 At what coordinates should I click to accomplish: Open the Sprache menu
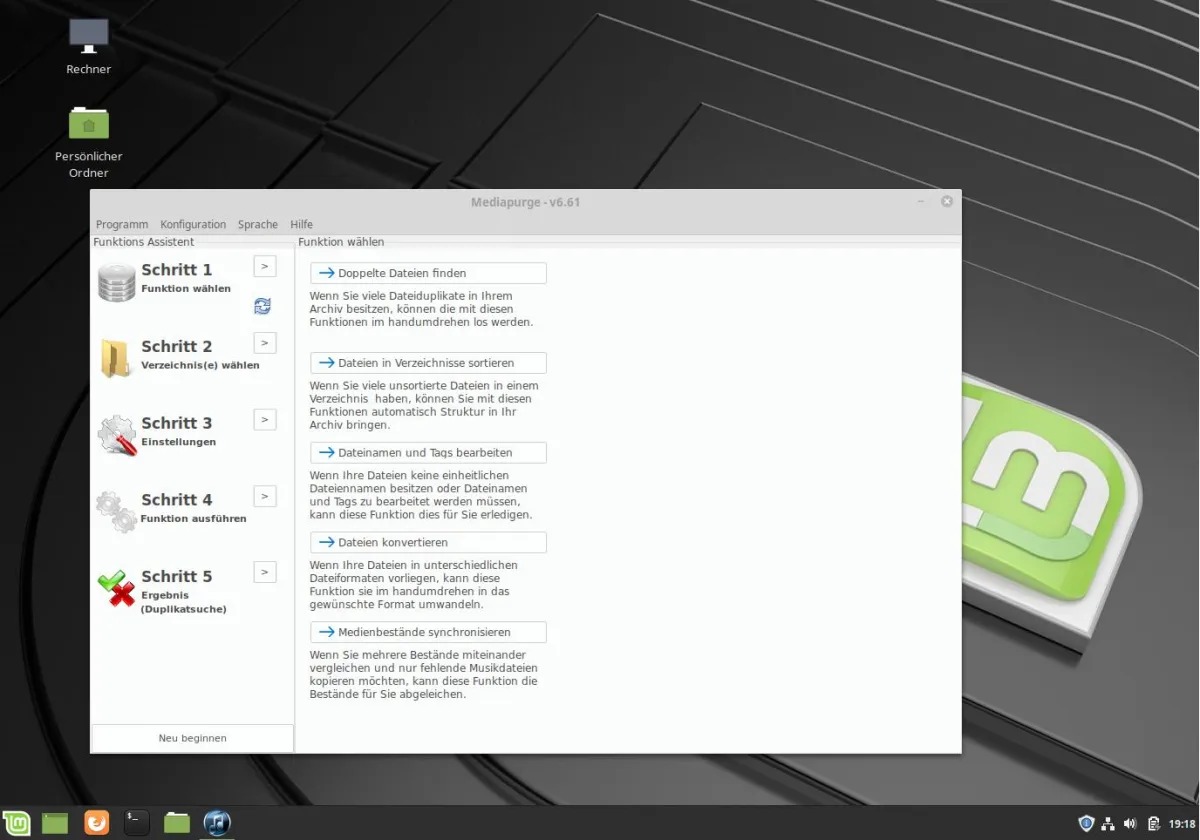[x=257, y=224]
